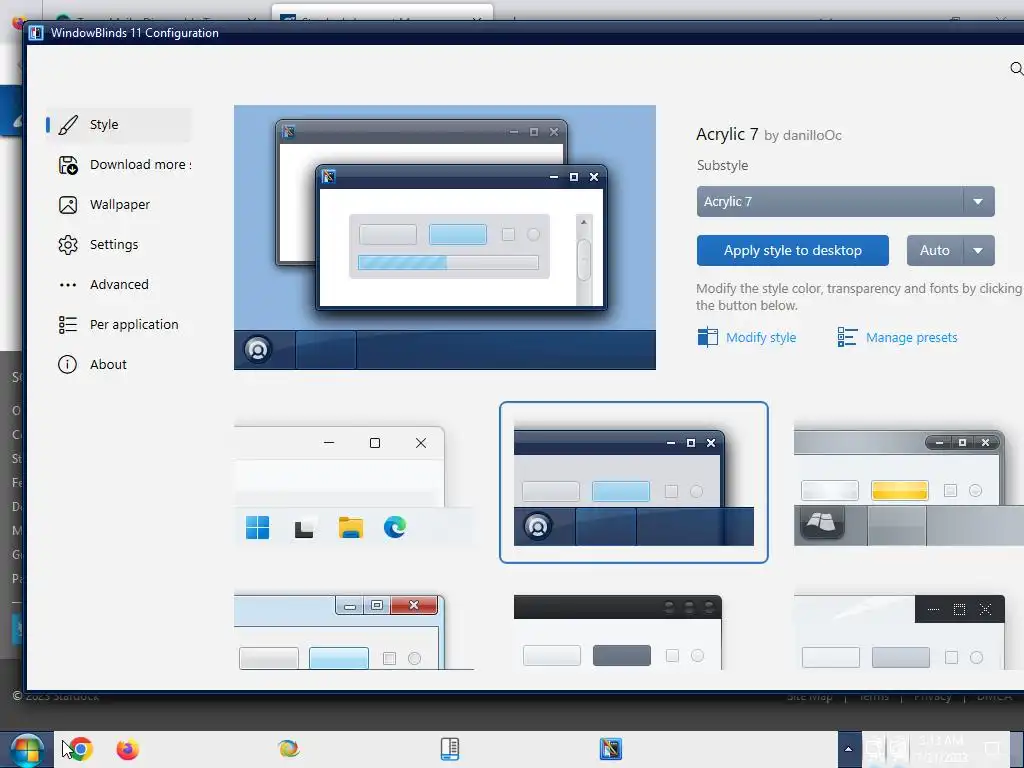
Task: Open the Advanced options section
Action: (118, 285)
